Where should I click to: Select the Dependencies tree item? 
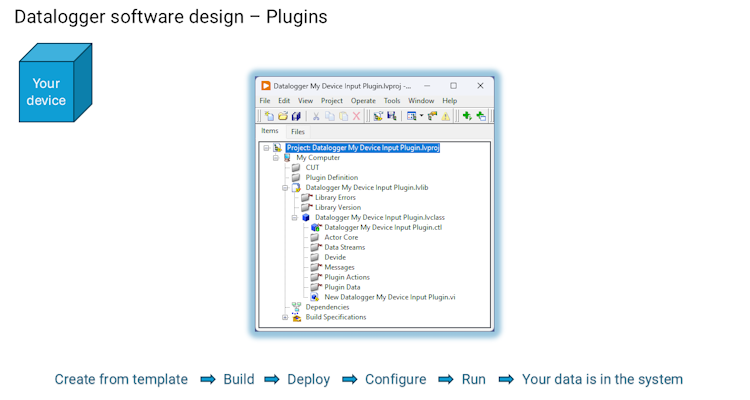point(327,307)
